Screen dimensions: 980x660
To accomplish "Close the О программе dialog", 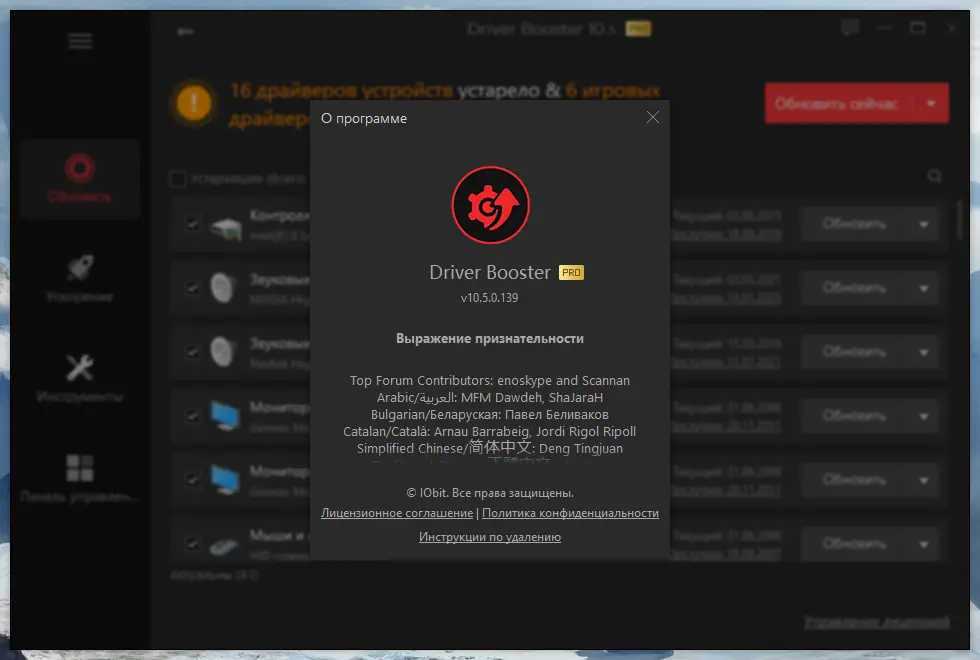I will [x=652, y=117].
